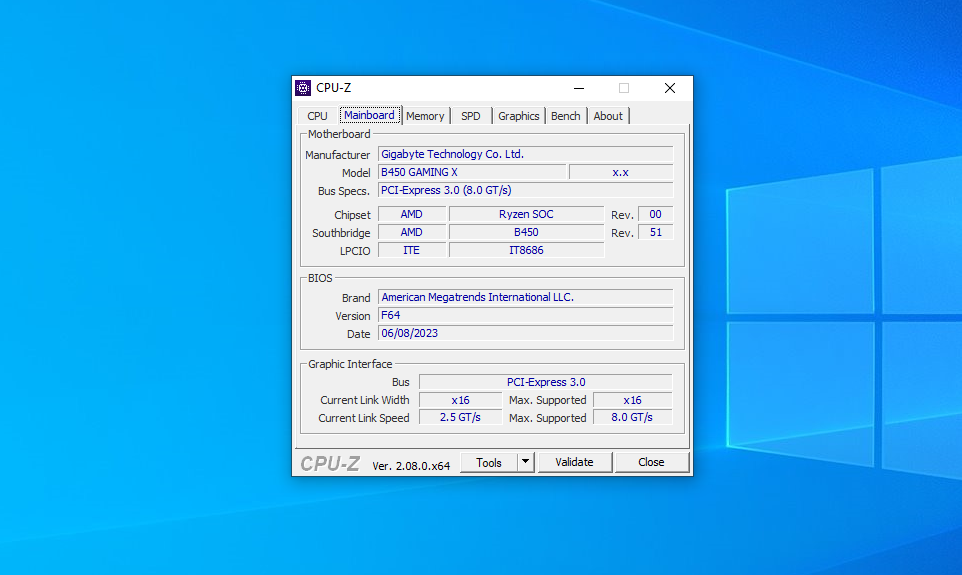
Task: Open the Memory tab
Action: pyautogui.click(x=425, y=116)
